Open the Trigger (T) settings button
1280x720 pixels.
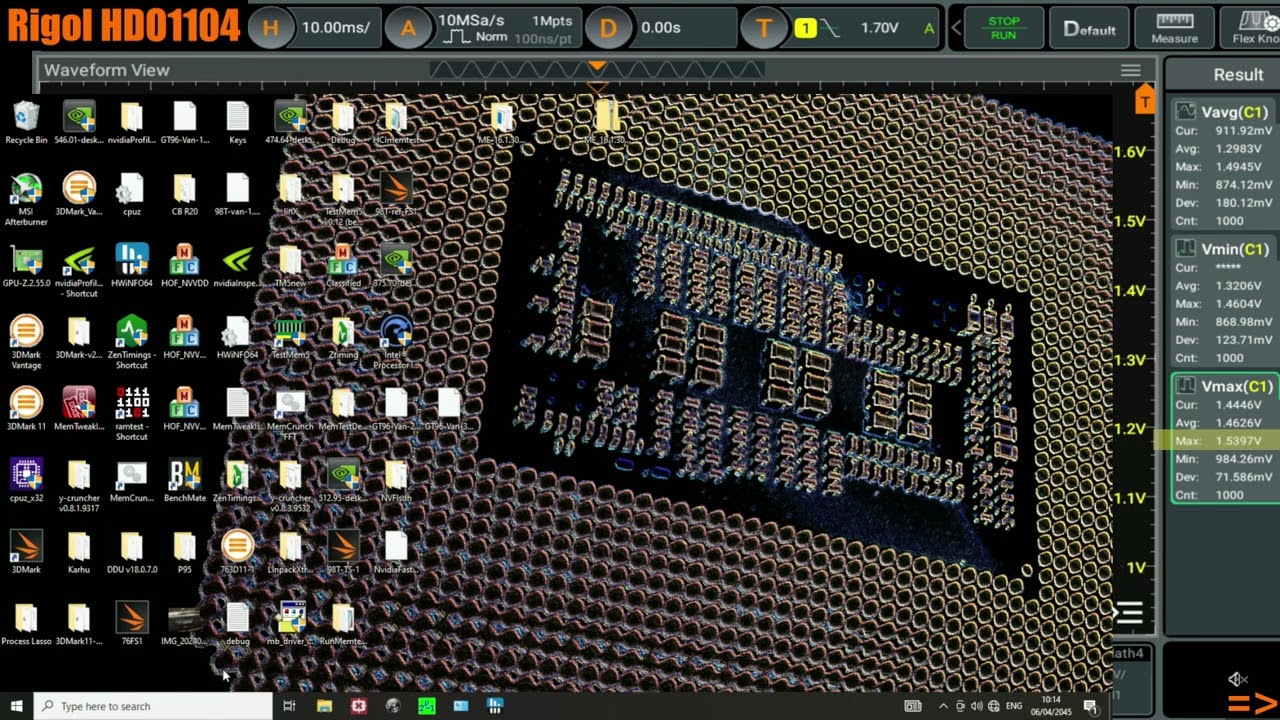(x=764, y=28)
